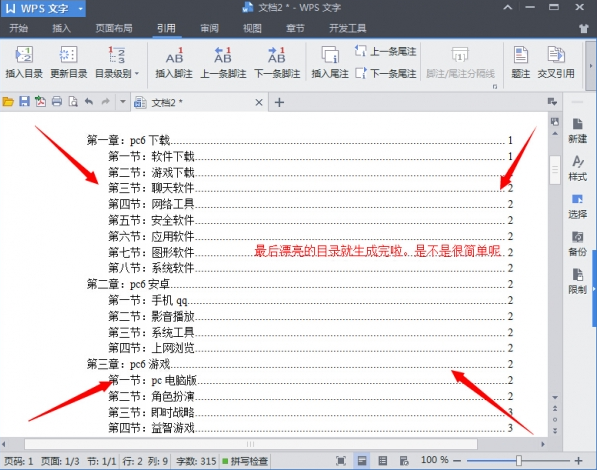Switch to the 插入 ribbon tab
This screenshot has height=470, width=598.
tap(61, 28)
